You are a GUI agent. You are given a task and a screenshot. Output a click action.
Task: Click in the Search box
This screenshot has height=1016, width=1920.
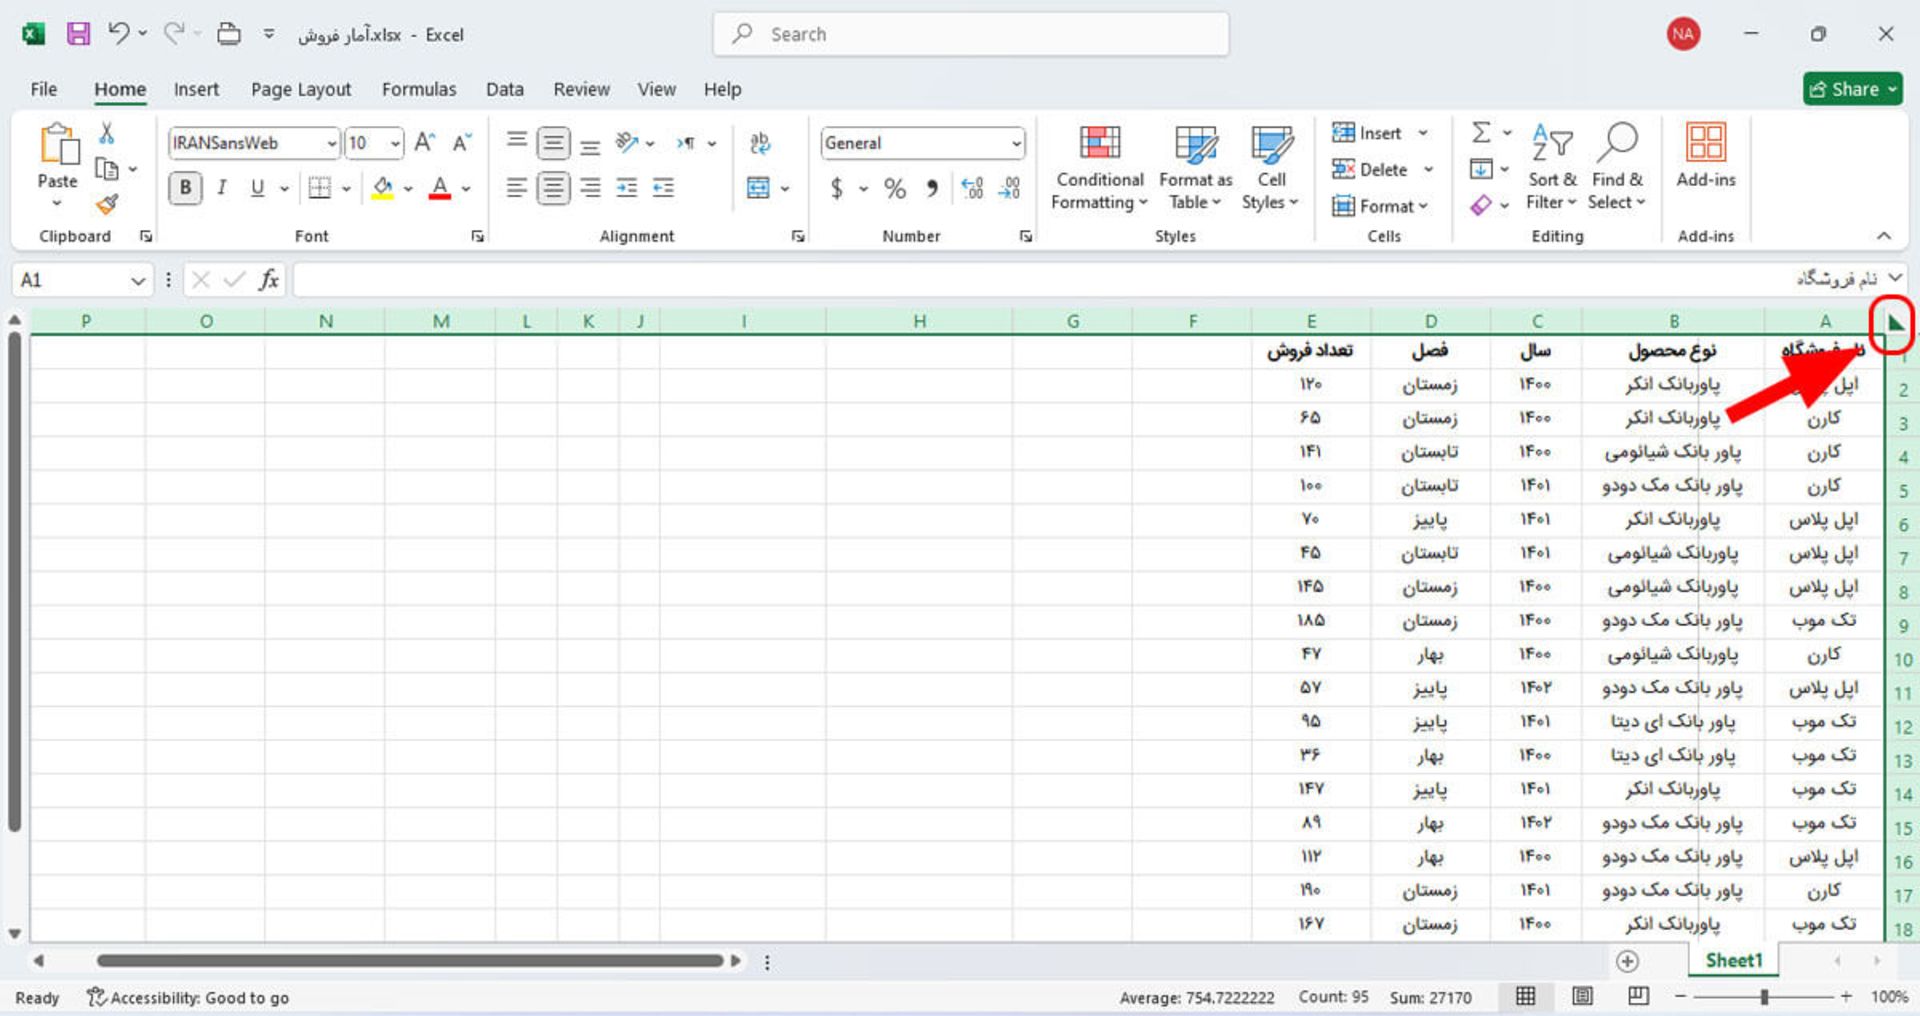point(970,34)
